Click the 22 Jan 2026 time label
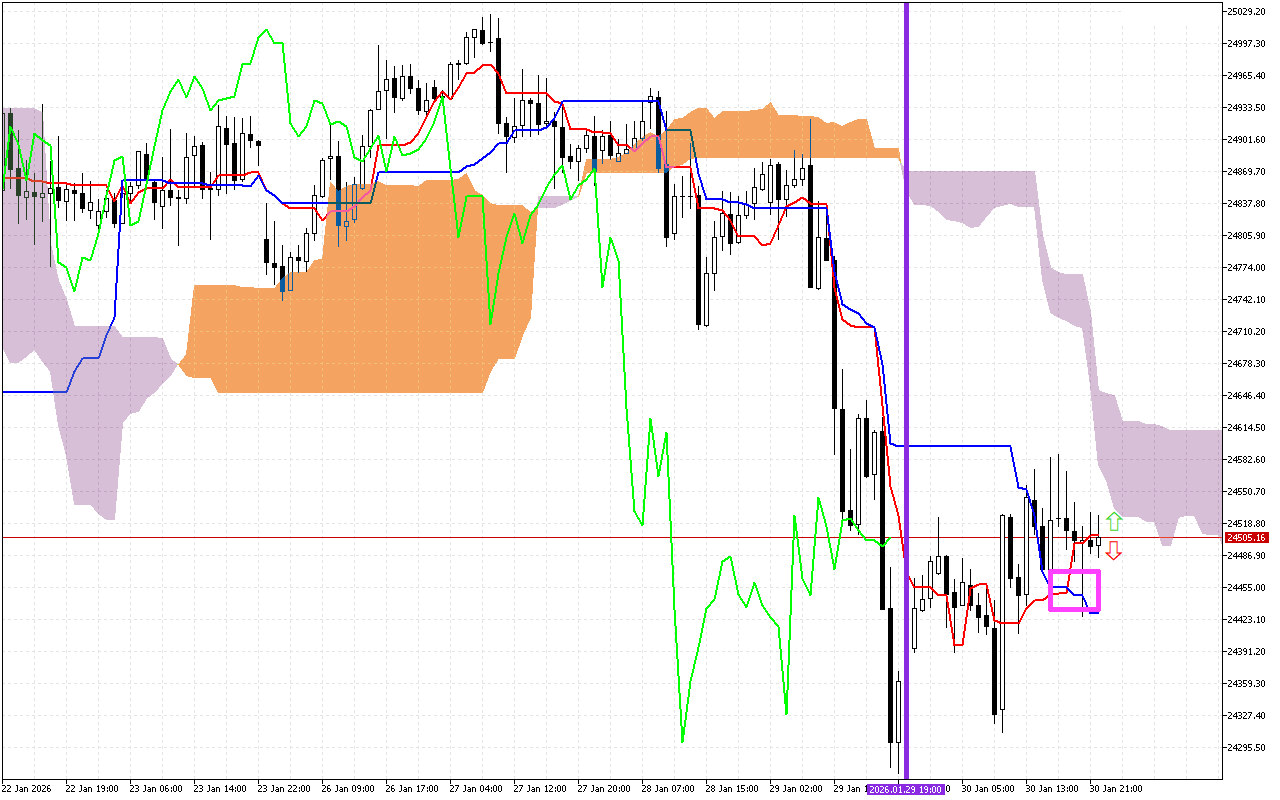 tap(28, 789)
